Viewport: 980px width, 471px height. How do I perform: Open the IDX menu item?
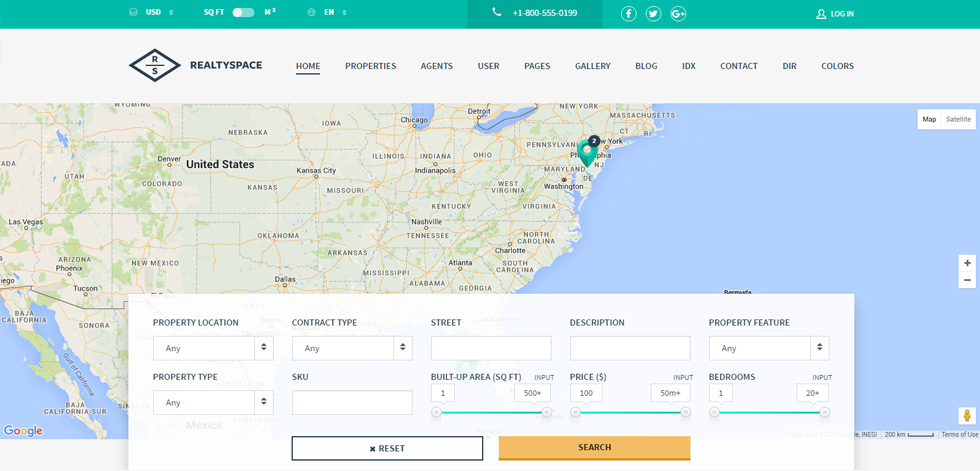[689, 66]
